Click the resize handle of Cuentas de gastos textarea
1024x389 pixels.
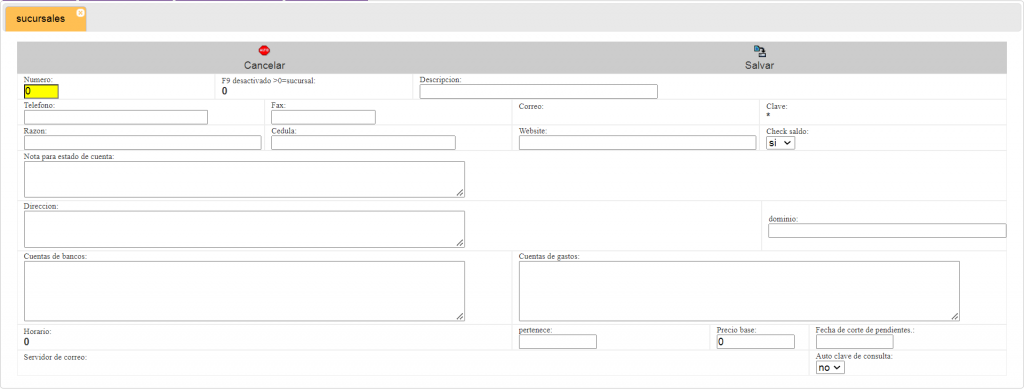pyautogui.click(x=955, y=317)
